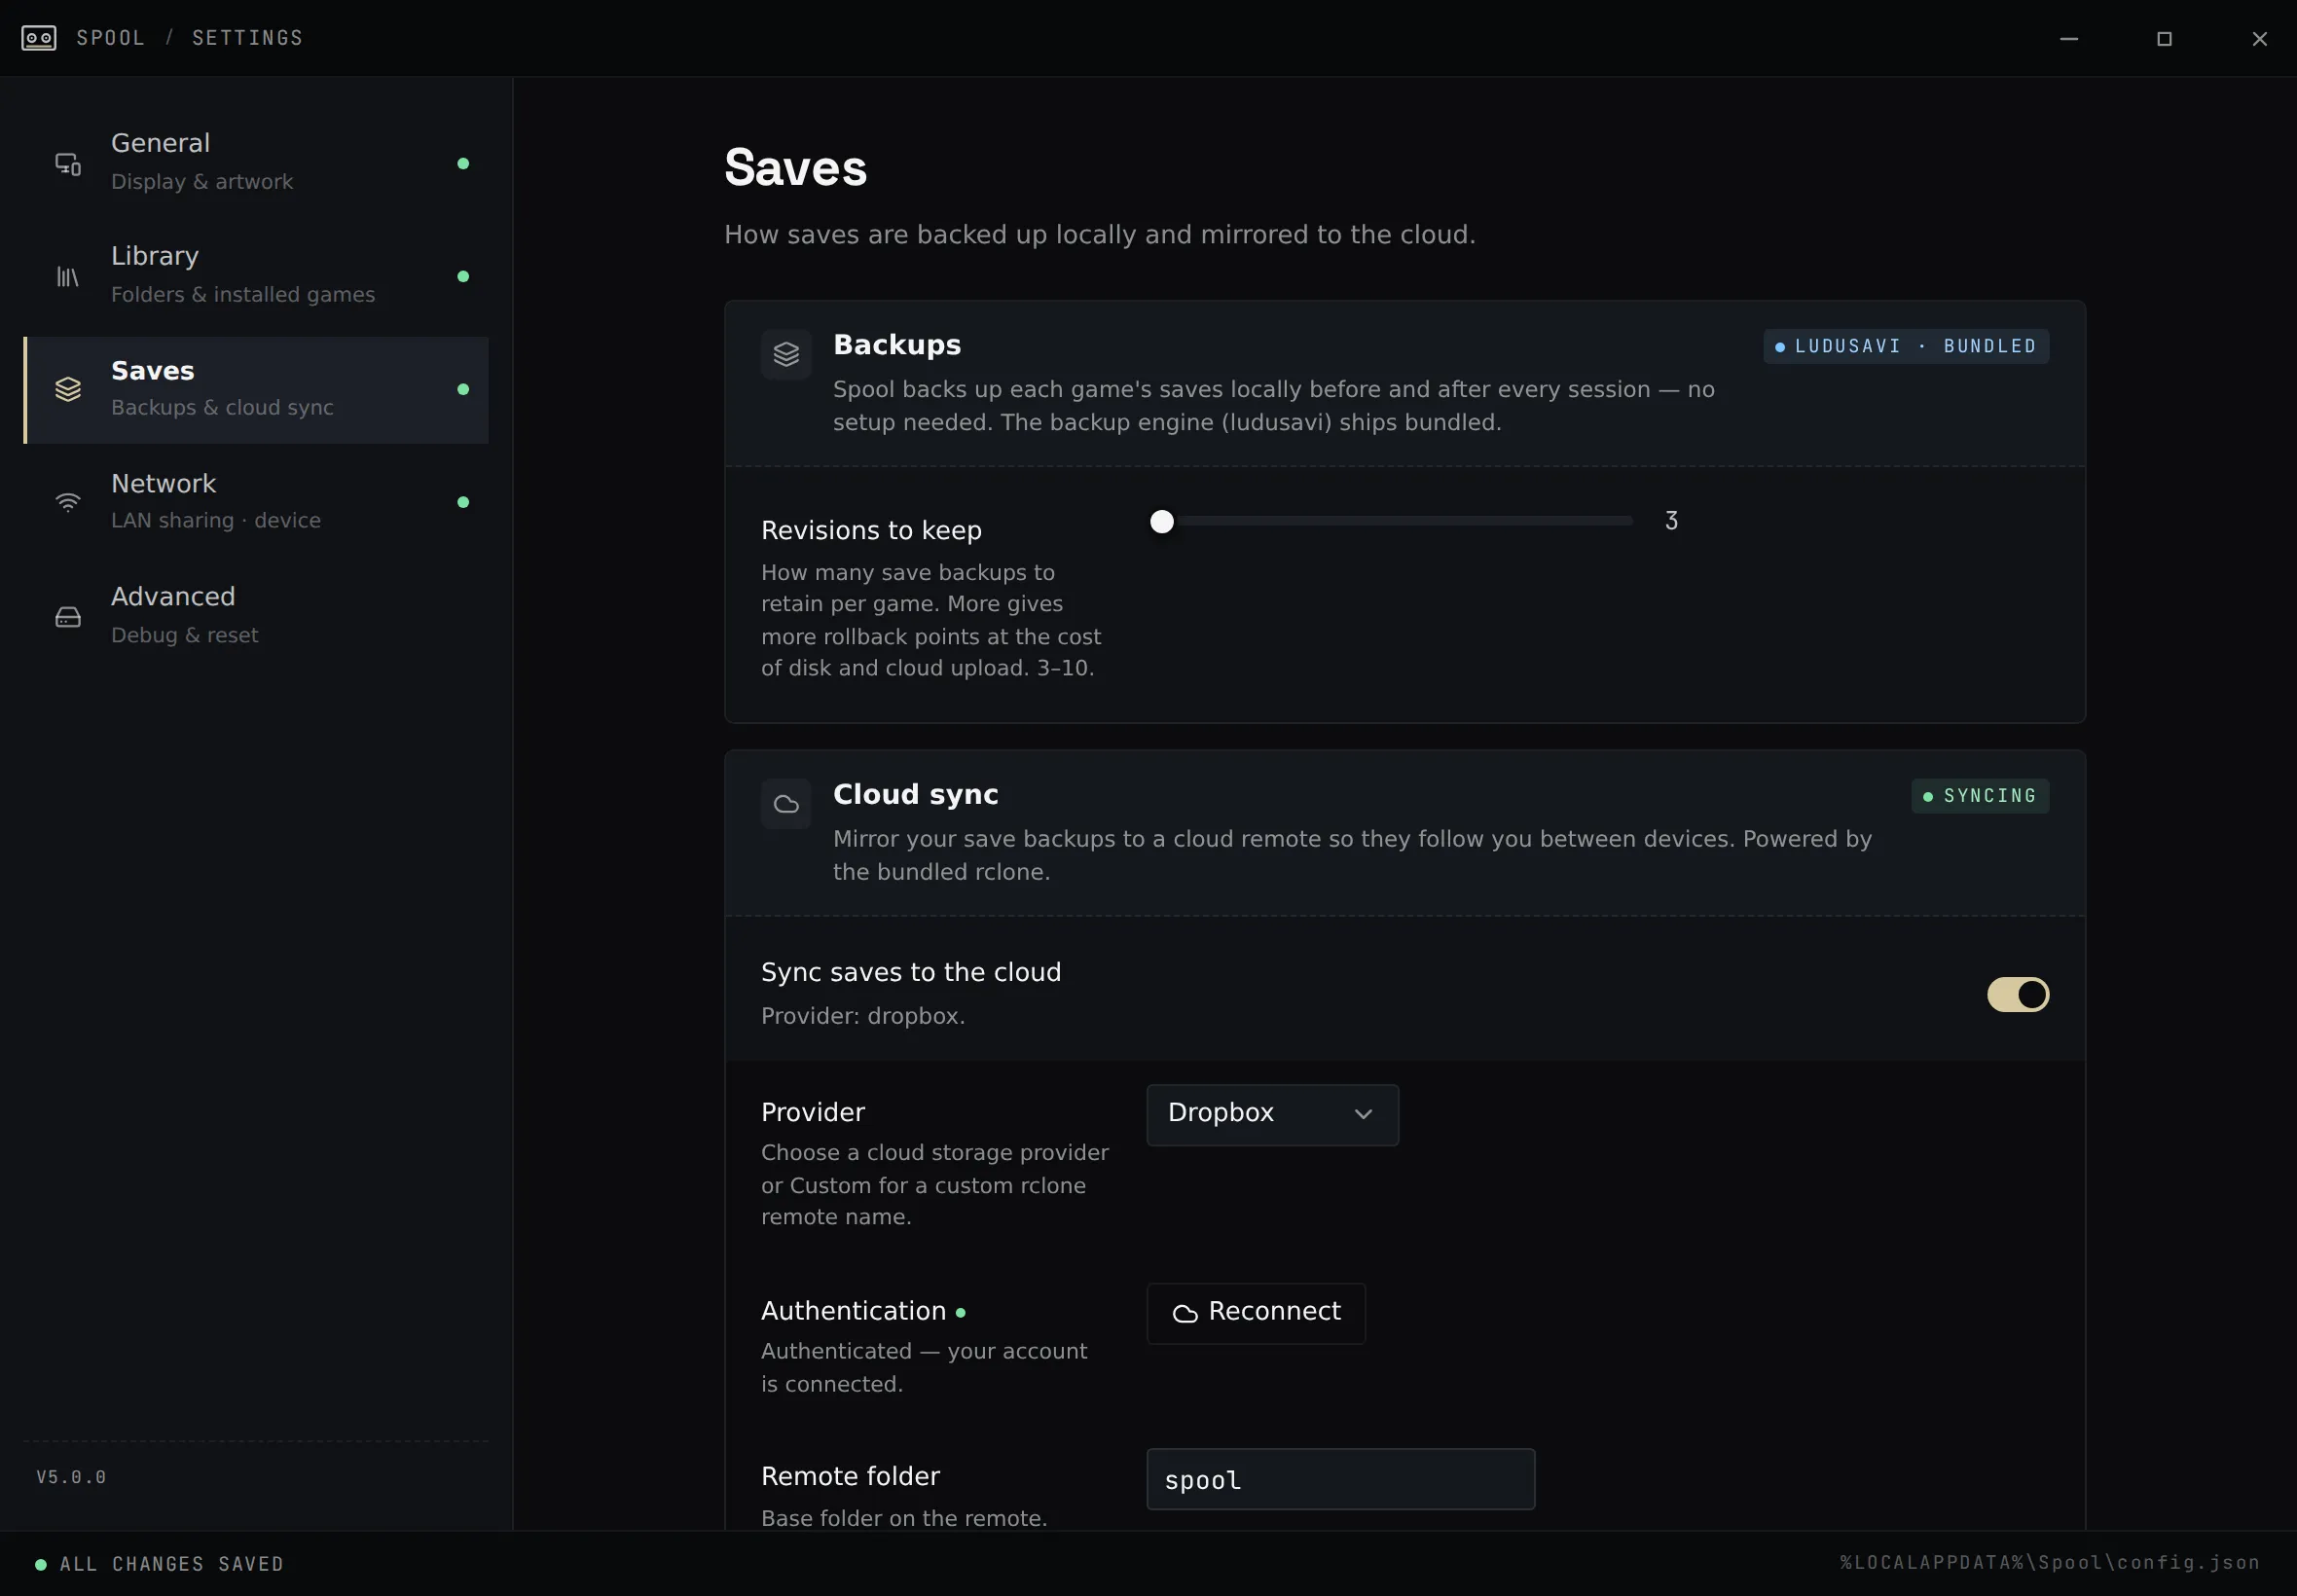
Task: Click the SETTINGS breadcrumb in title bar
Action: click(x=247, y=38)
